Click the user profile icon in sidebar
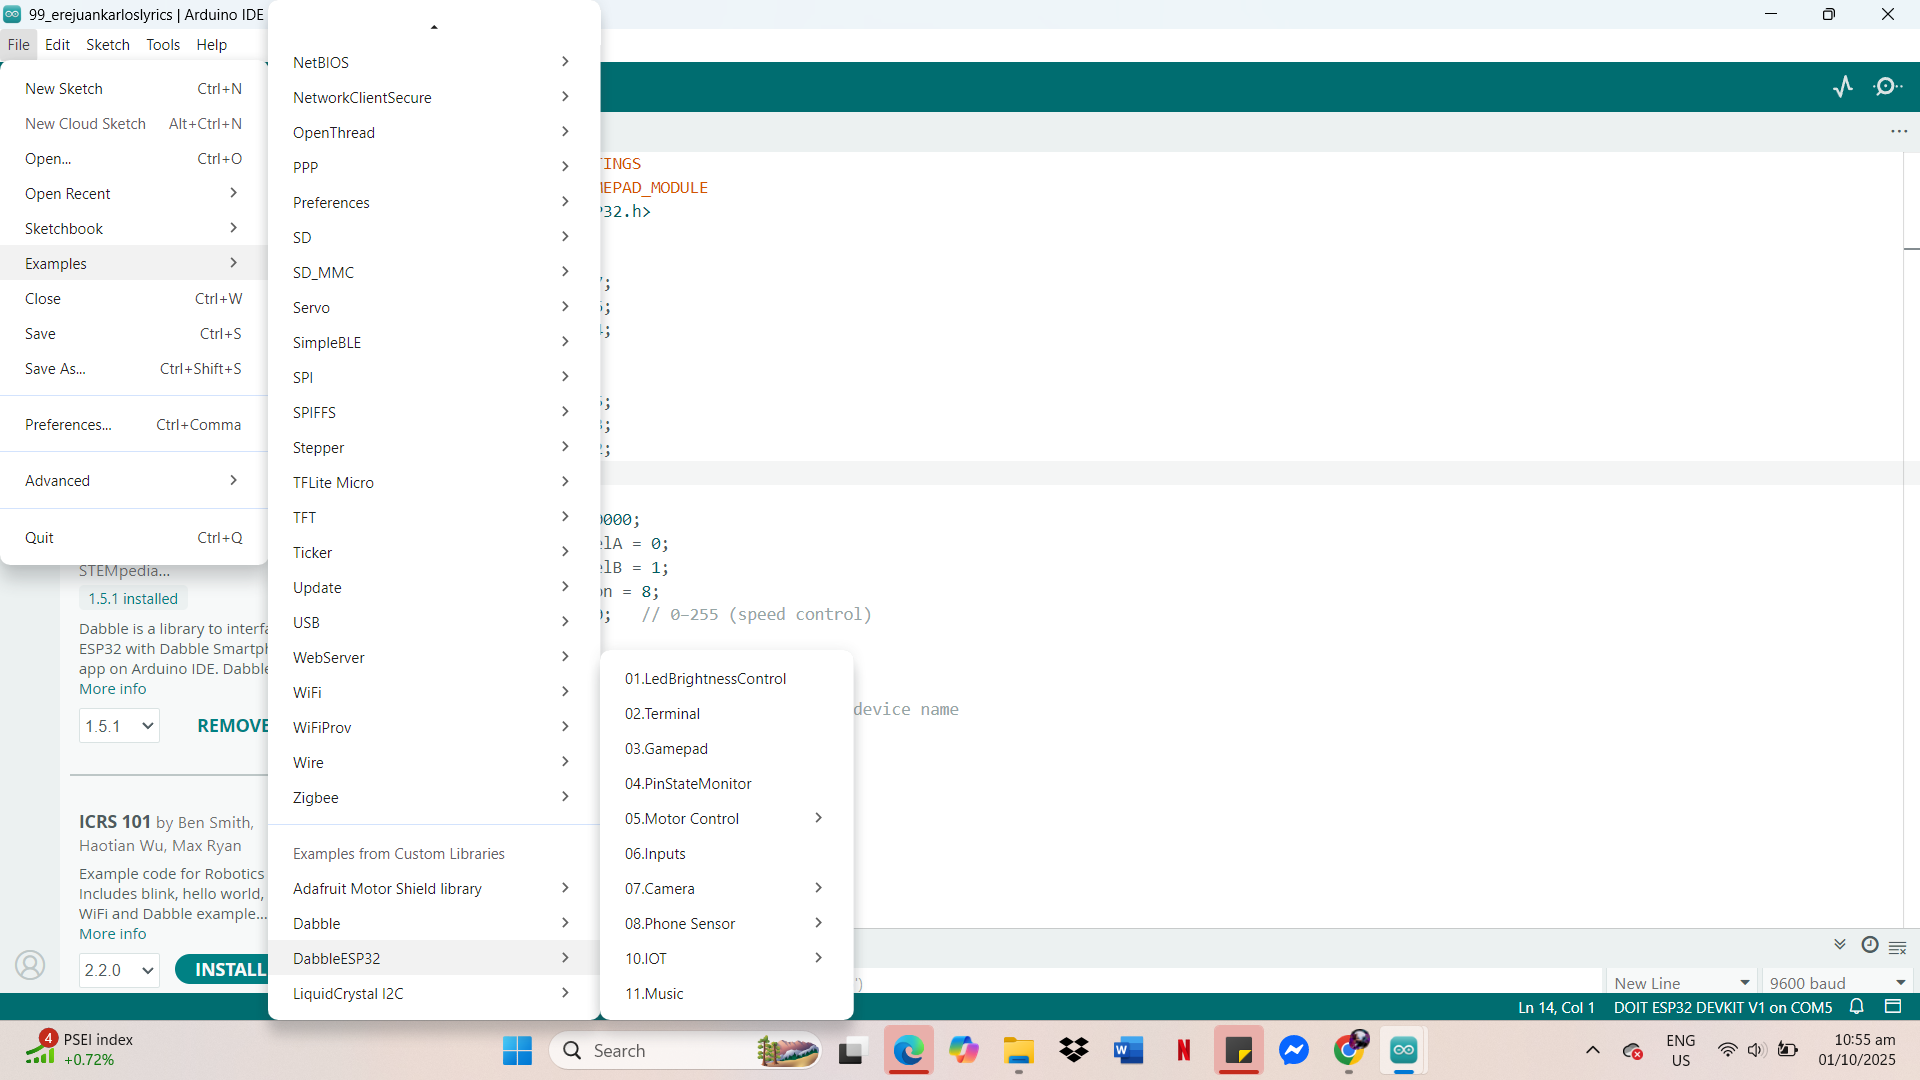Screen dimensions: 1920x1080 pos(30,965)
